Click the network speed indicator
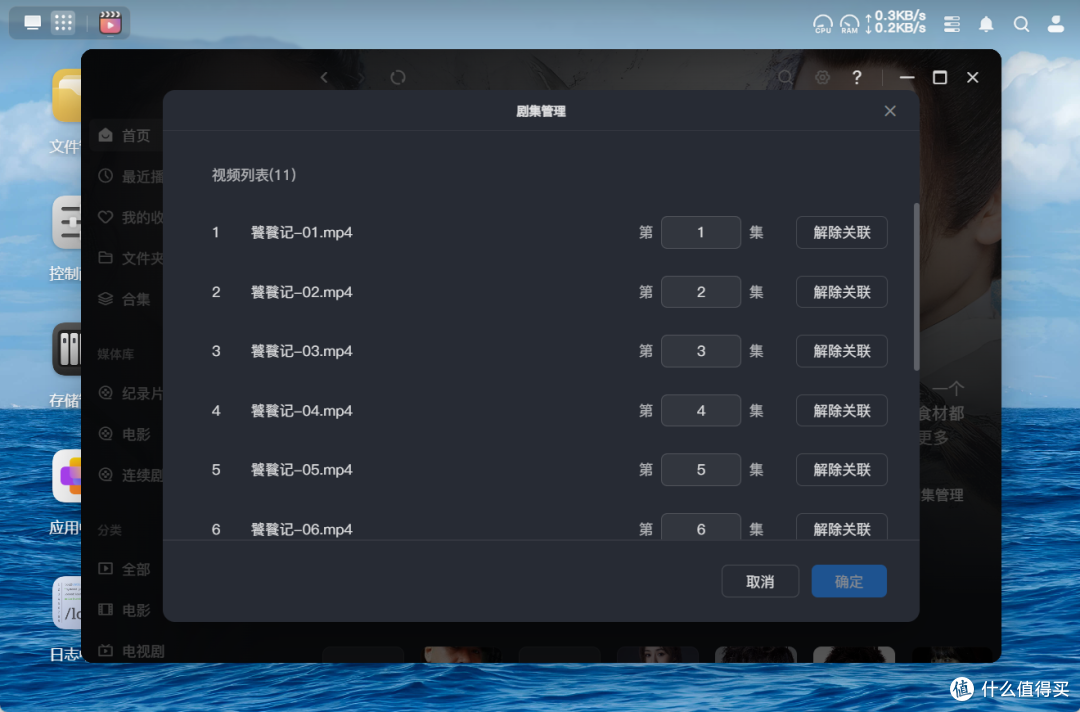This screenshot has height=712, width=1080. [x=895, y=22]
